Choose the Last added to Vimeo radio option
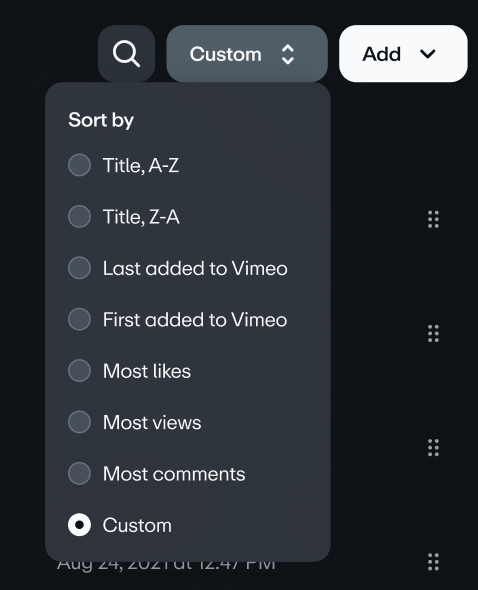The width and height of the screenshot is (478, 590). pos(79,268)
